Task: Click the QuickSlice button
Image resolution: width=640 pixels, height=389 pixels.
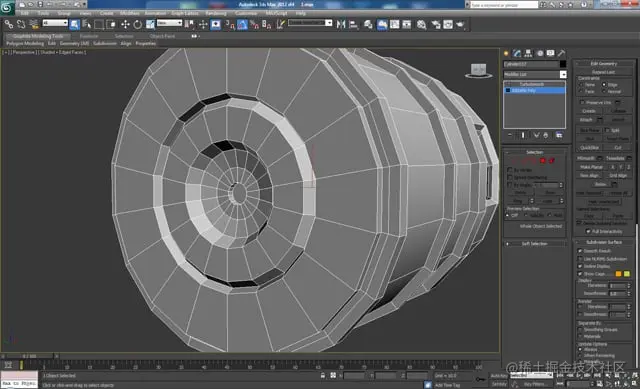Action: (590, 147)
